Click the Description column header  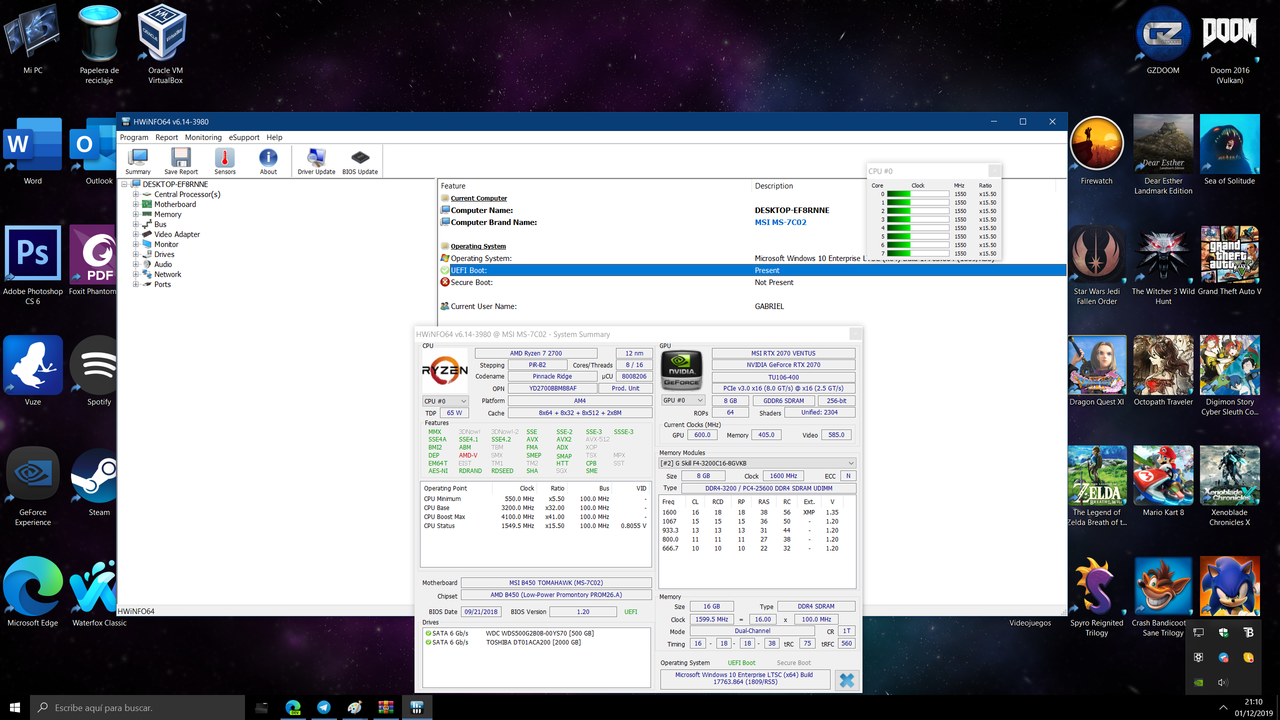pos(810,186)
